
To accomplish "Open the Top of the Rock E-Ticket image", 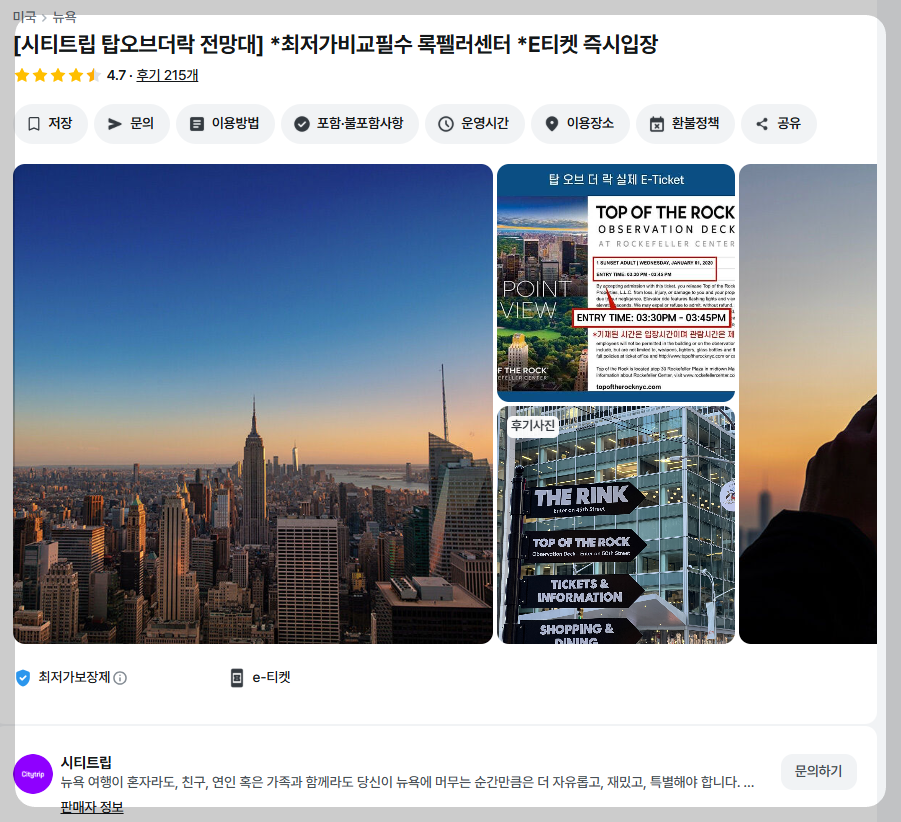I will click(616, 283).
